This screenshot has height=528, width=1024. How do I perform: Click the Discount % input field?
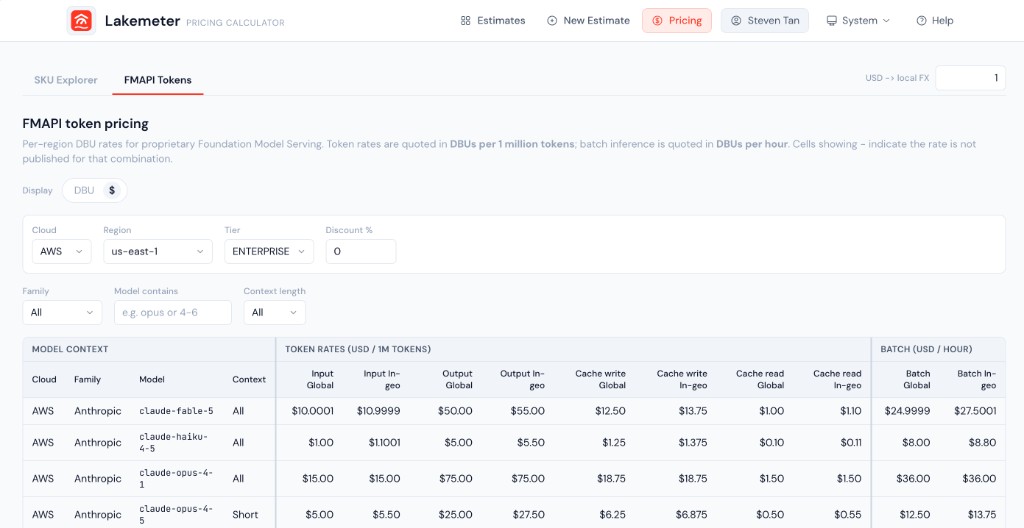[x=360, y=251]
